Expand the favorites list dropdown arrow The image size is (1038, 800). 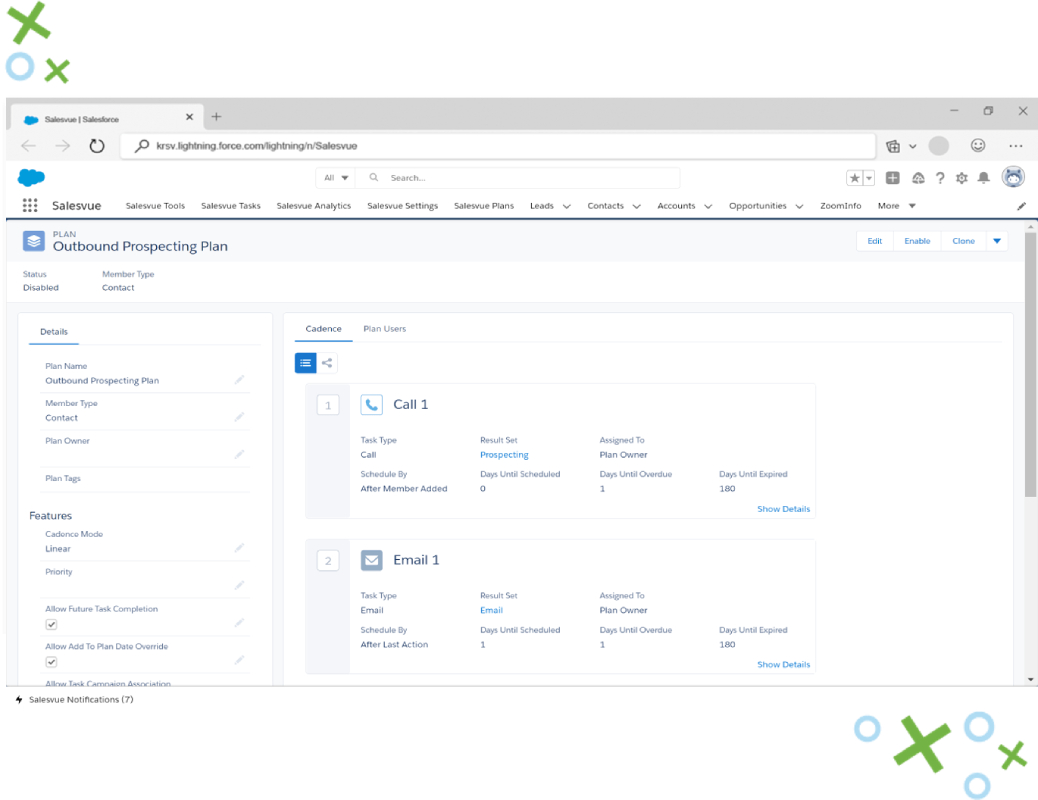pos(869,177)
